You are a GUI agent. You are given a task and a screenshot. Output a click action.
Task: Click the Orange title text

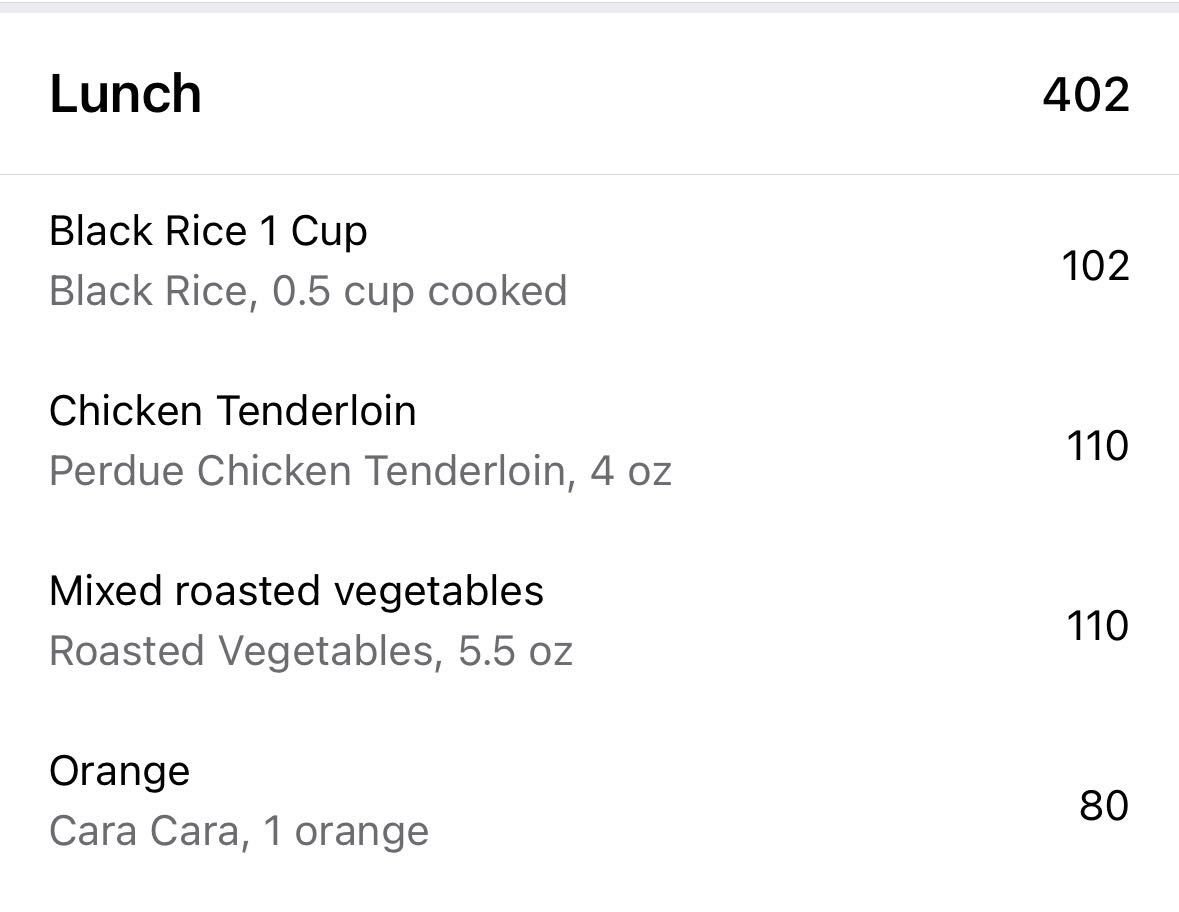click(x=120, y=771)
